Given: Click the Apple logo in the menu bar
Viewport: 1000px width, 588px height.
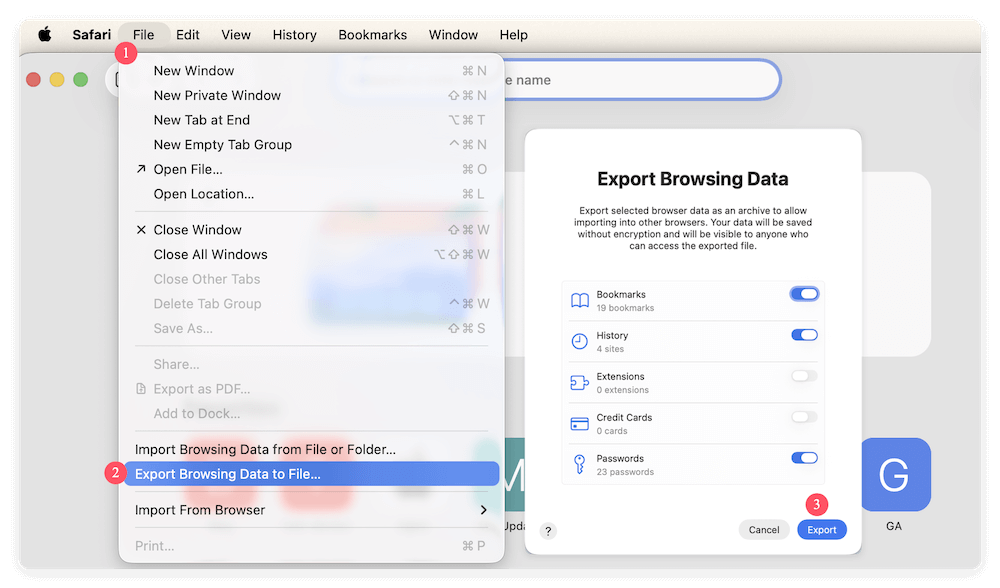Looking at the screenshot, I should point(43,34).
